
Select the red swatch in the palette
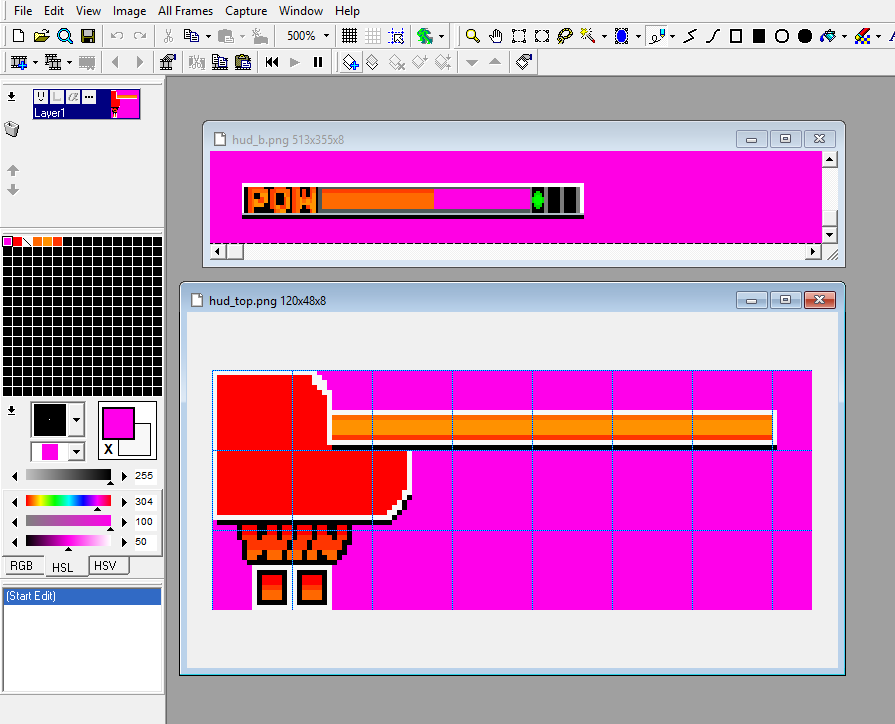16,240
